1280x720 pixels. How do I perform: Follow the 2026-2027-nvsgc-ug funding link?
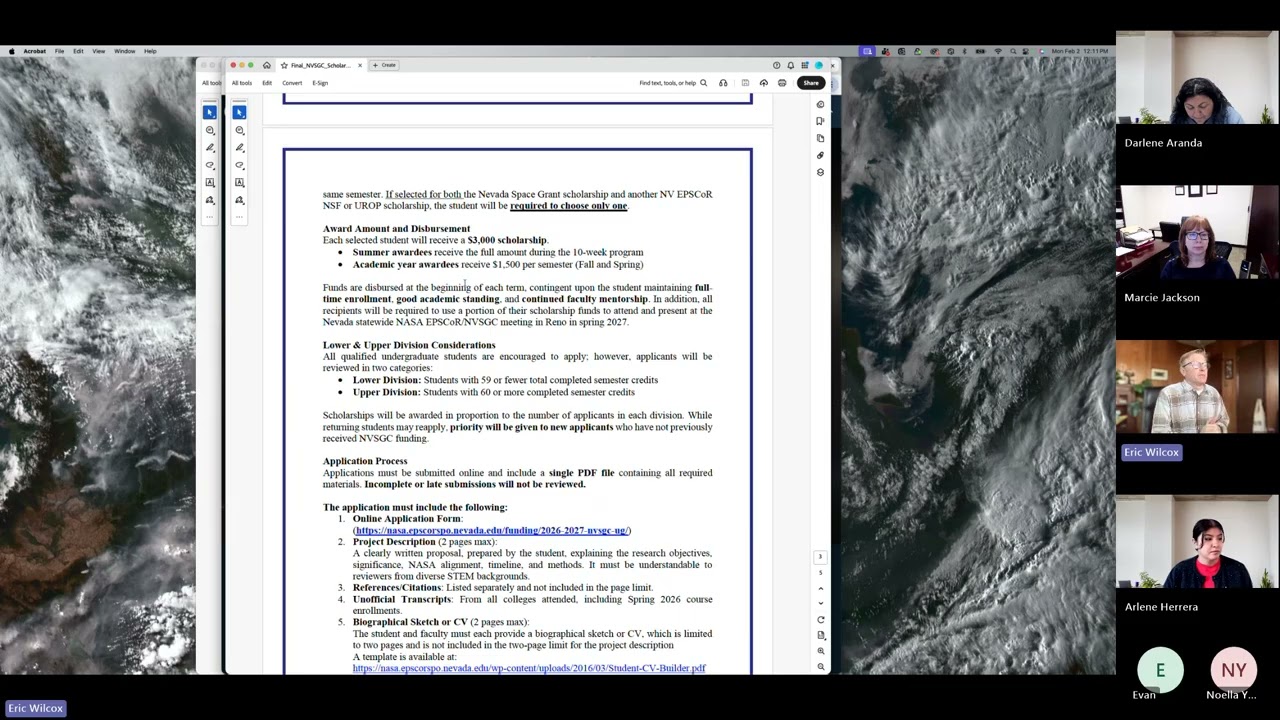pyautogui.click(x=491, y=530)
